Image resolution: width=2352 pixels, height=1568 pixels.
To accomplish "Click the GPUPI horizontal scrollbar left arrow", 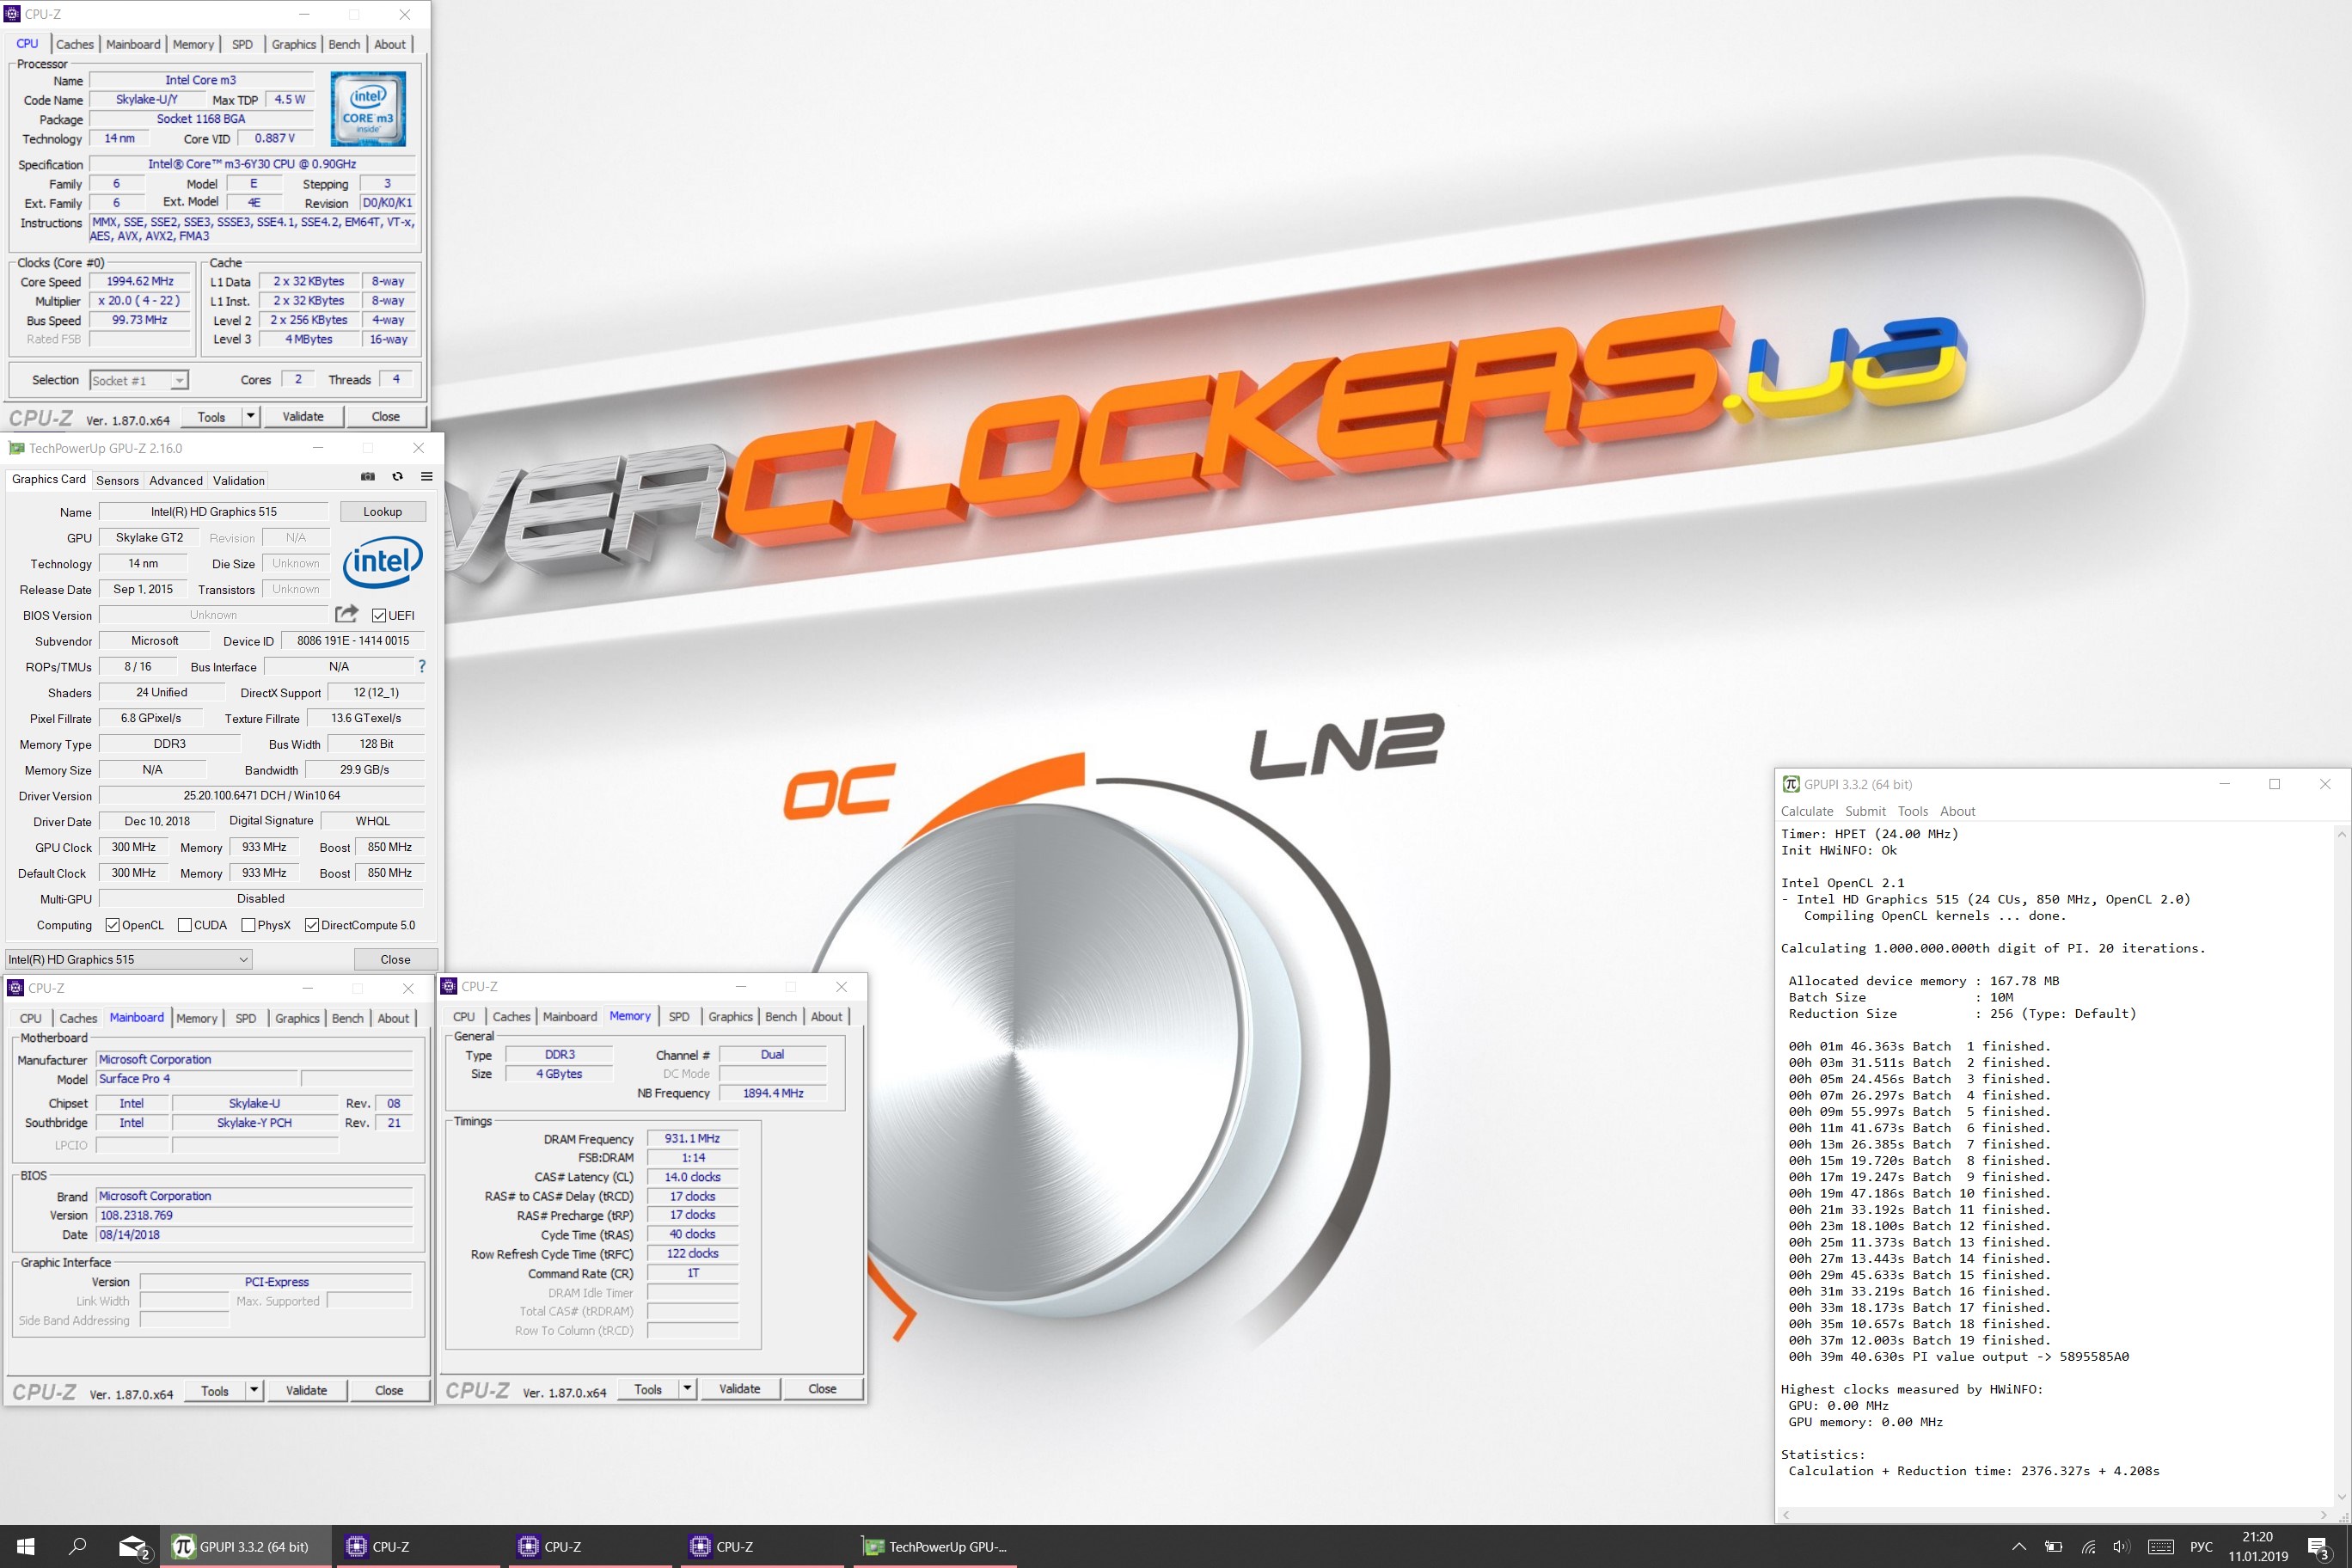I will pyautogui.click(x=1786, y=1514).
